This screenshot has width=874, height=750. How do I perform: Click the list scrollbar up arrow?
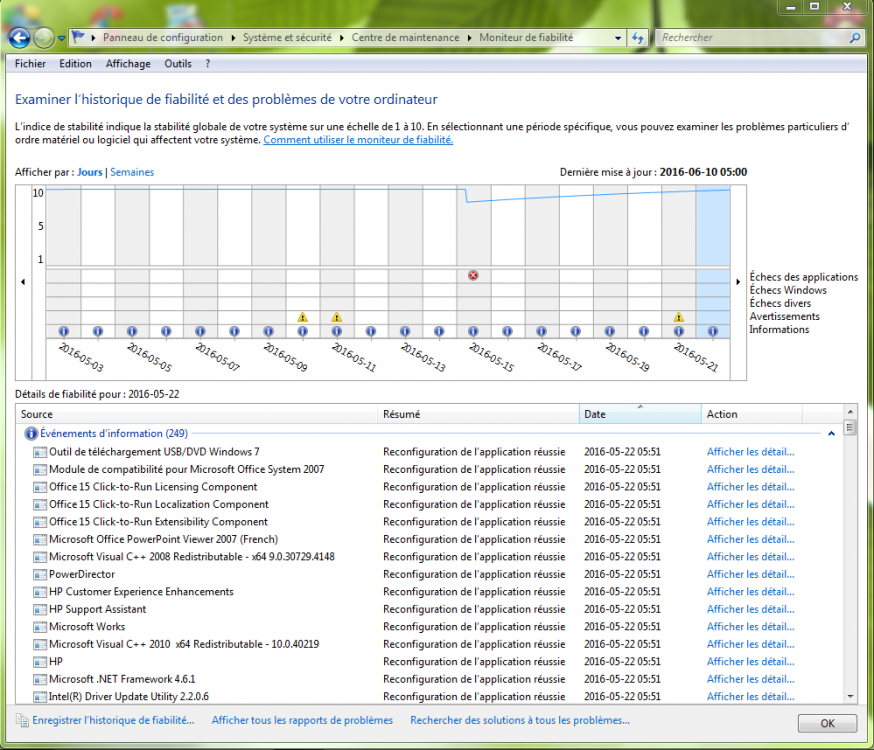click(x=850, y=412)
